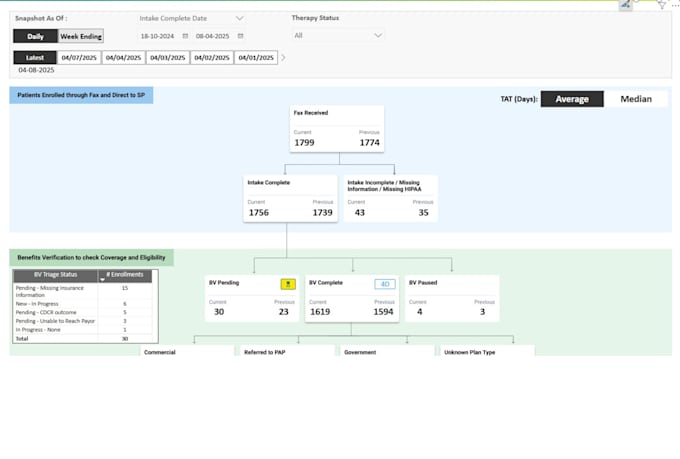Expand Intake Complete Date dropdown
680x459 pixels.
(239, 18)
